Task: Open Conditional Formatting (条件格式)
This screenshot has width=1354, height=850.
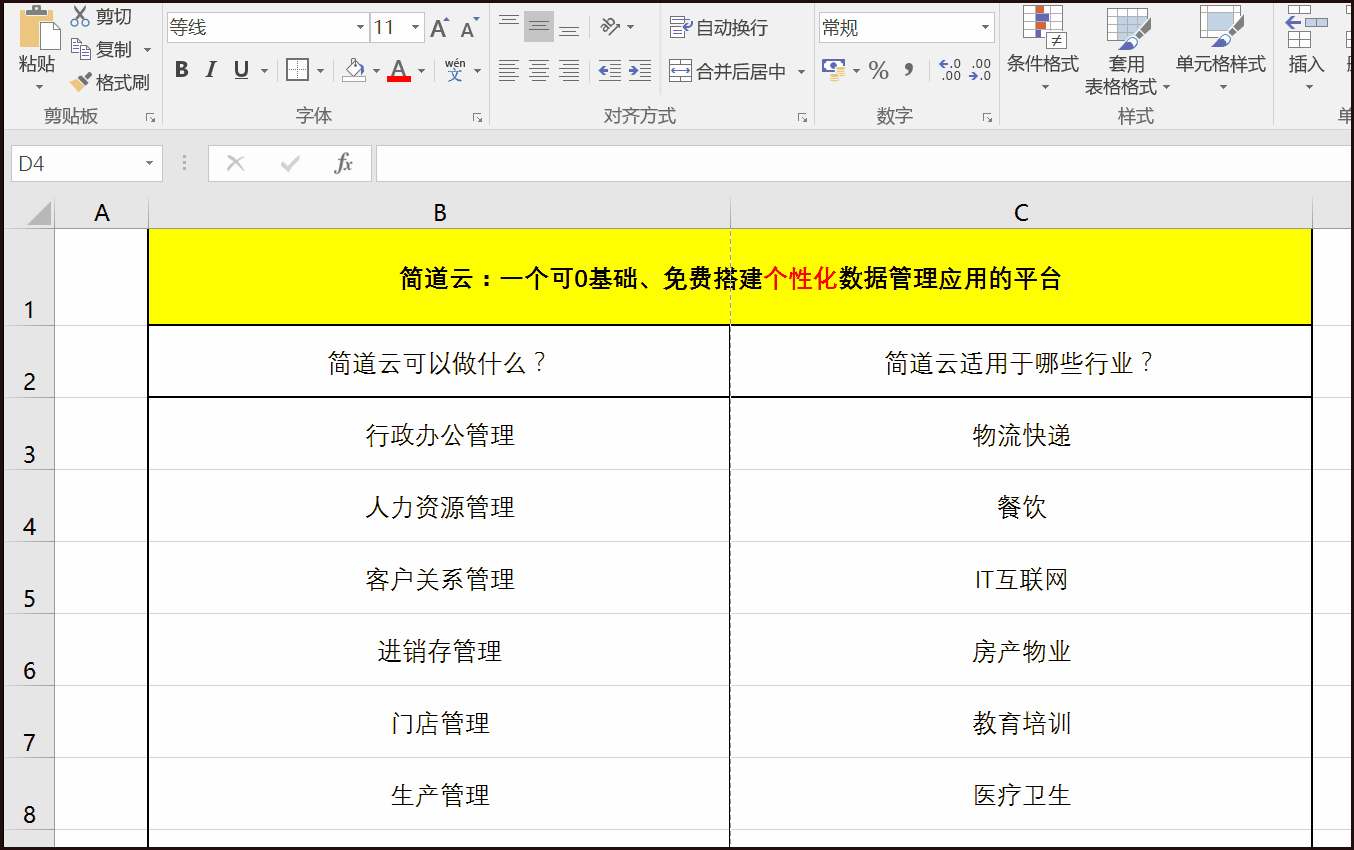Action: [x=1043, y=49]
